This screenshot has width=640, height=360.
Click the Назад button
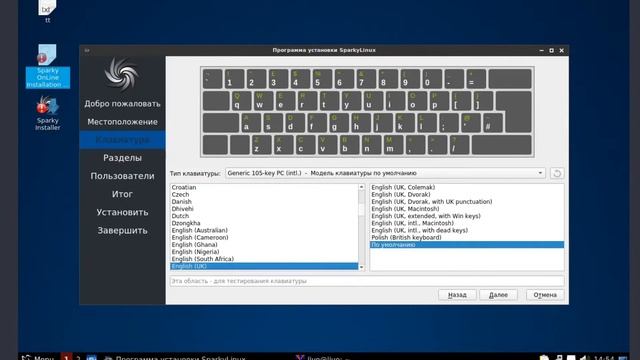tap(457, 295)
